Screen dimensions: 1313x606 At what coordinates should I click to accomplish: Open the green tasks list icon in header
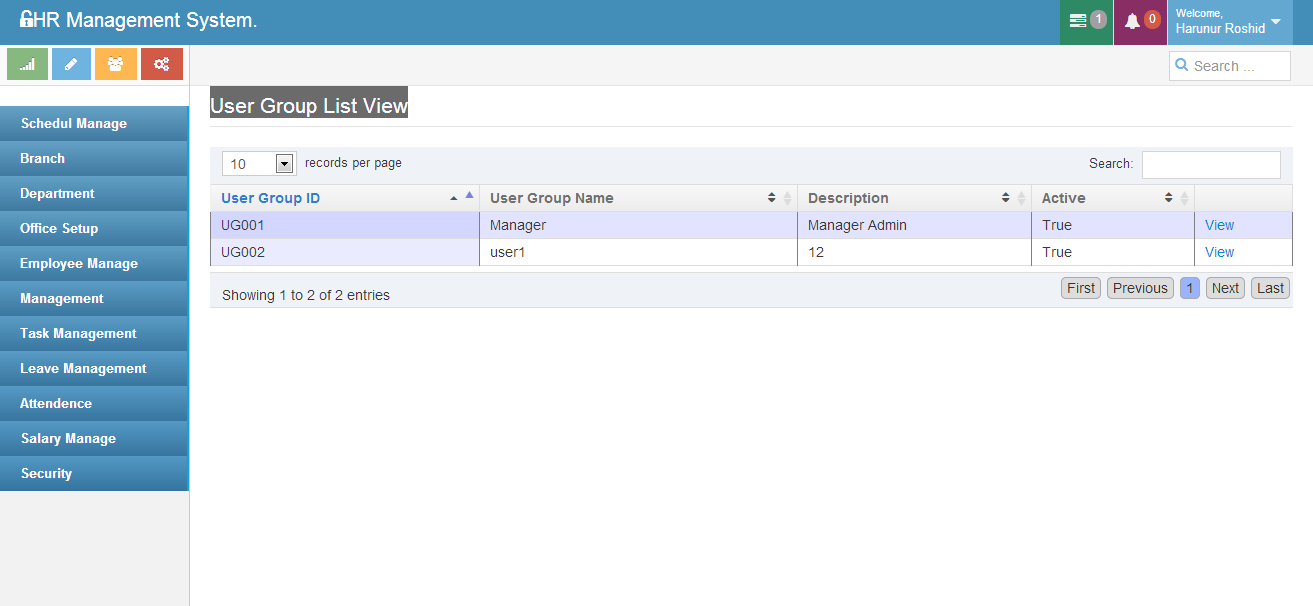1078,21
